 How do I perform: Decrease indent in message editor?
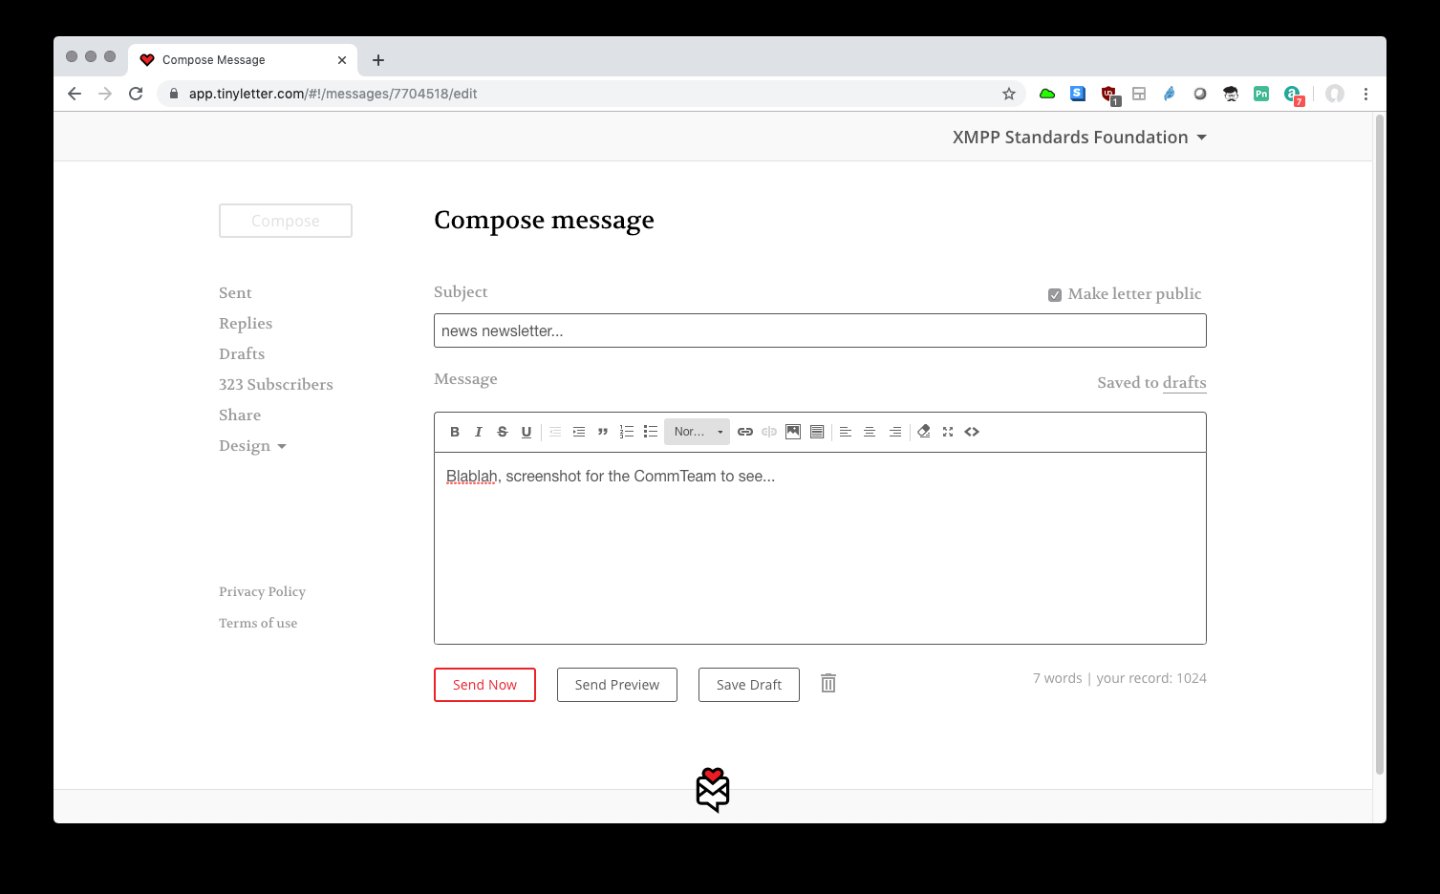(555, 432)
